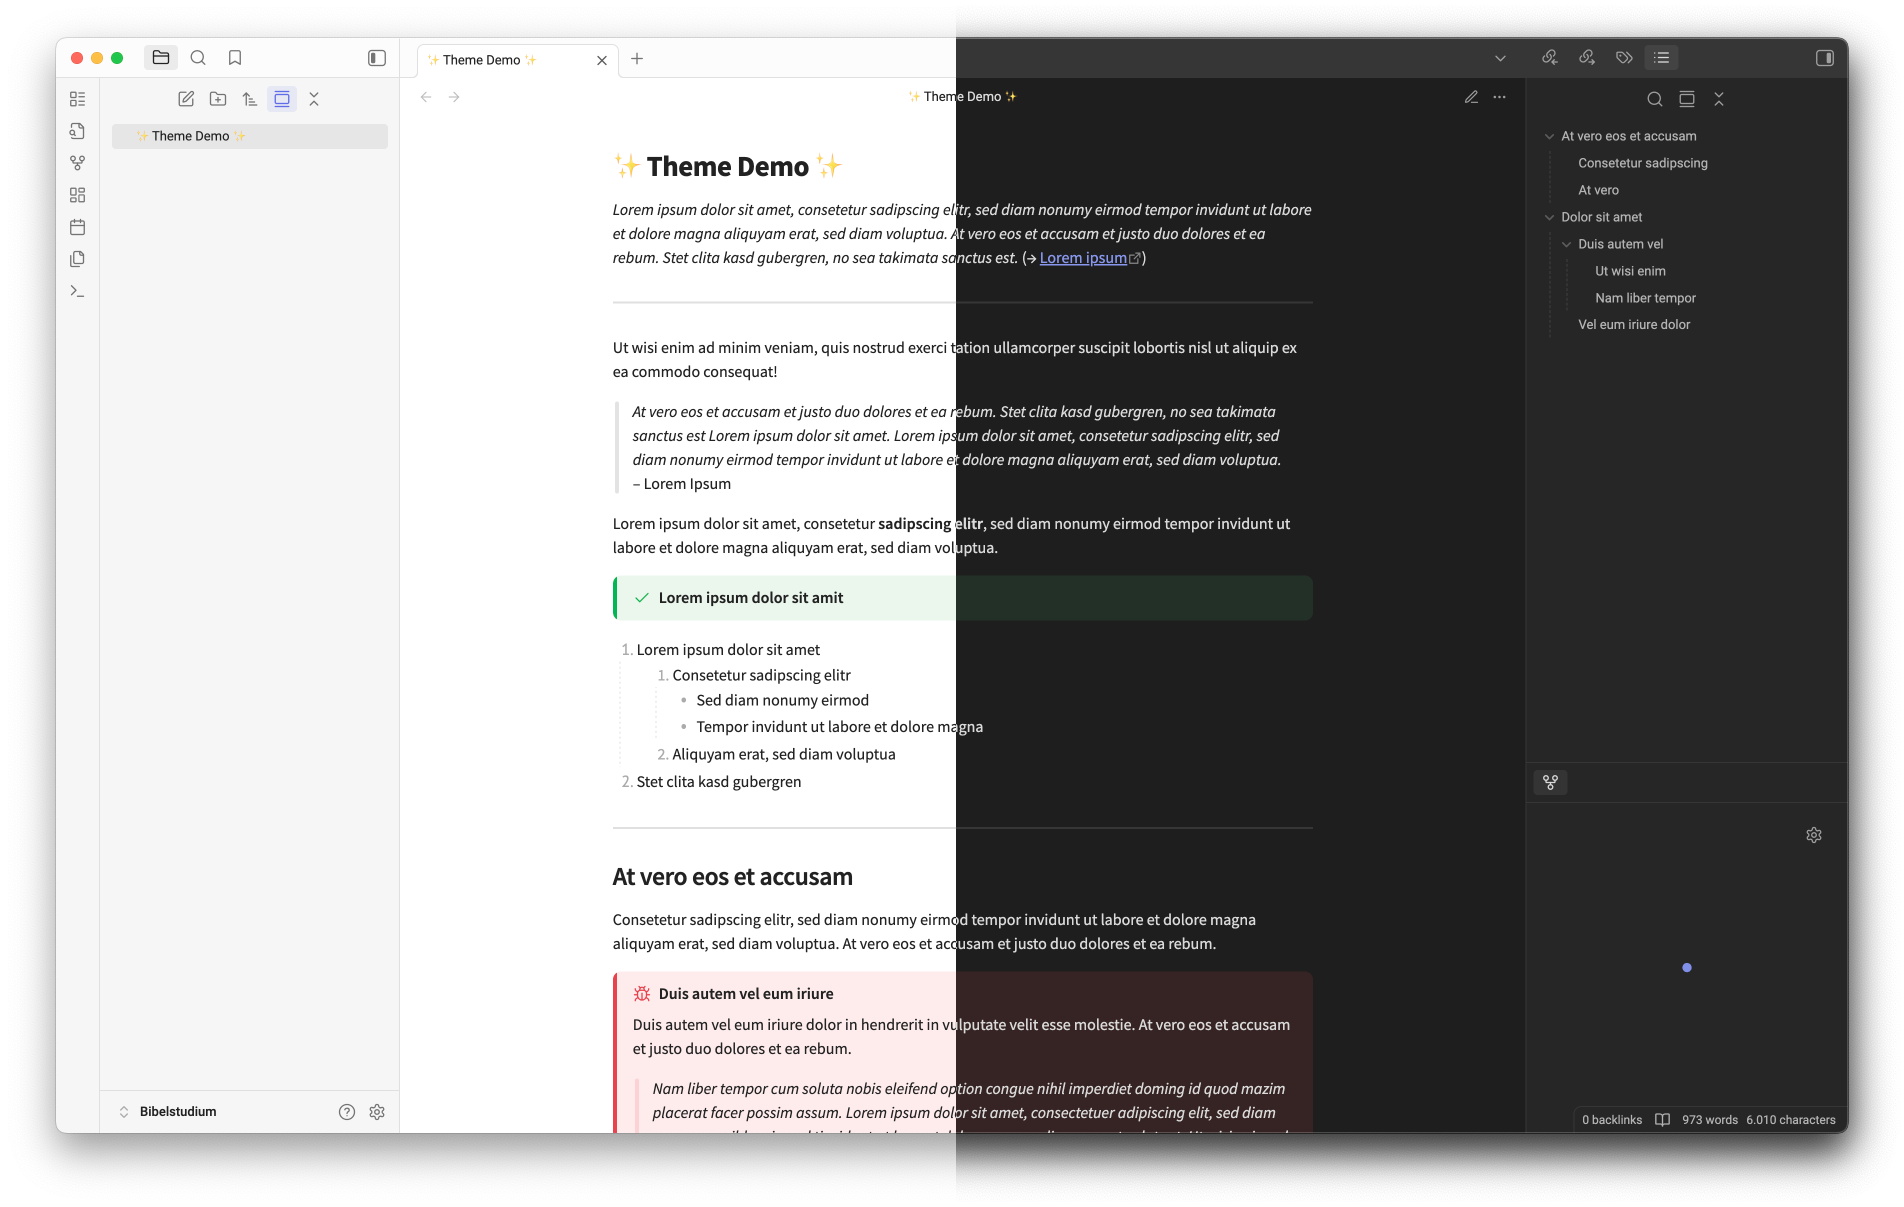Open the bookmarks tab in left sidebar
Screen dimensions: 1904x1207
pos(235,58)
